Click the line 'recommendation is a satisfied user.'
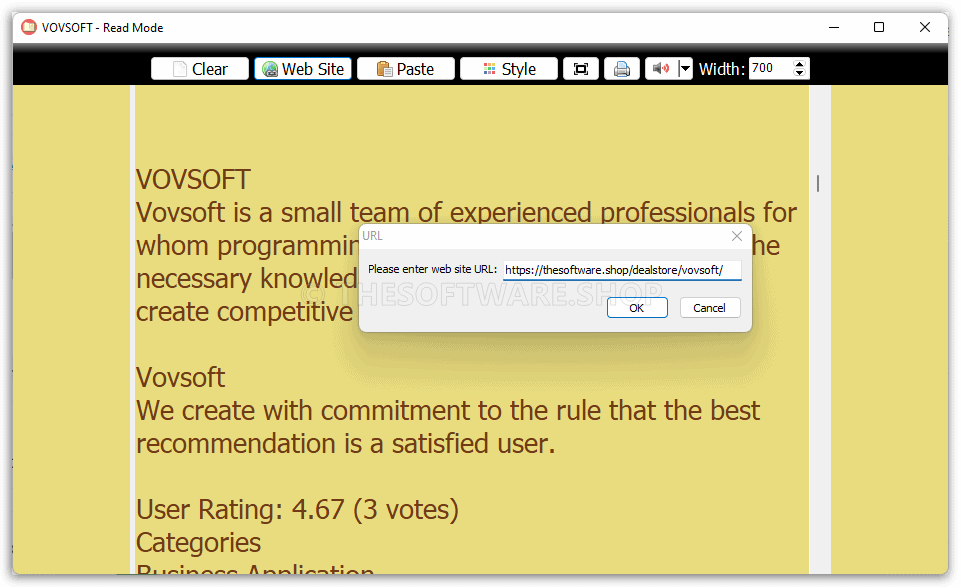 tap(346, 444)
